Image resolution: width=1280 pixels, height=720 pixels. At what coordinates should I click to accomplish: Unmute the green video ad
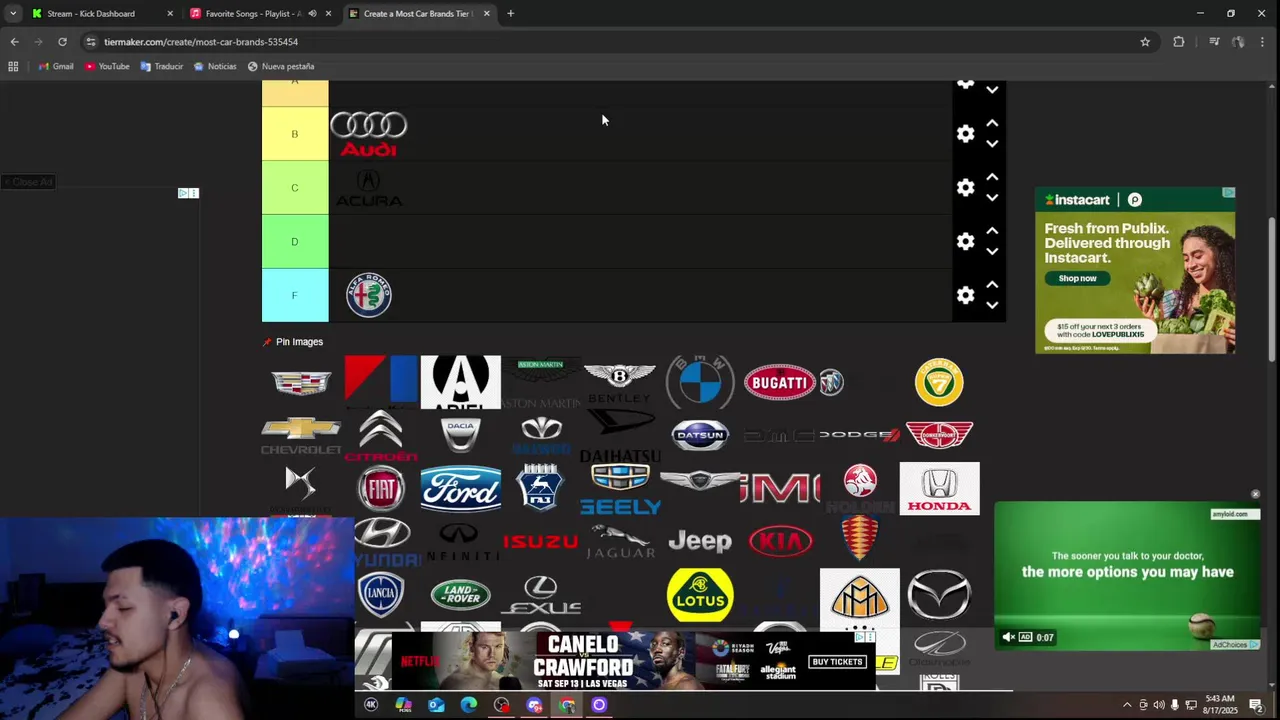pyautogui.click(x=1009, y=637)
